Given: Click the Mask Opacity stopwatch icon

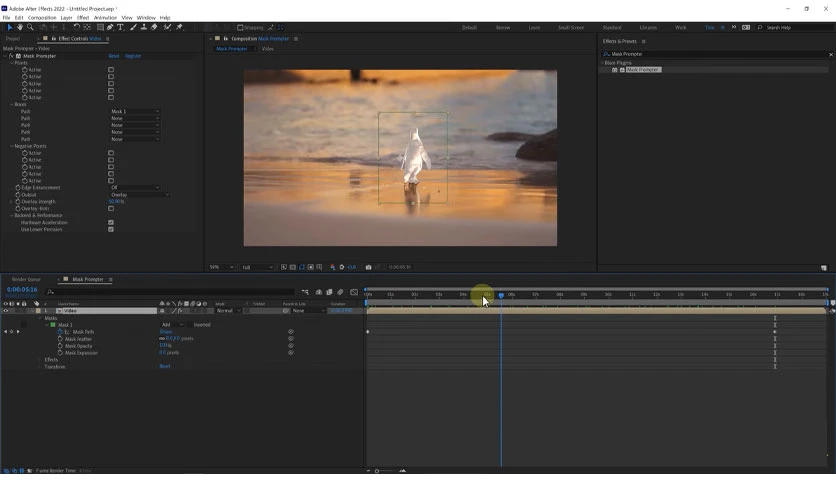Looking at the screenshot, I should point(60,346).
